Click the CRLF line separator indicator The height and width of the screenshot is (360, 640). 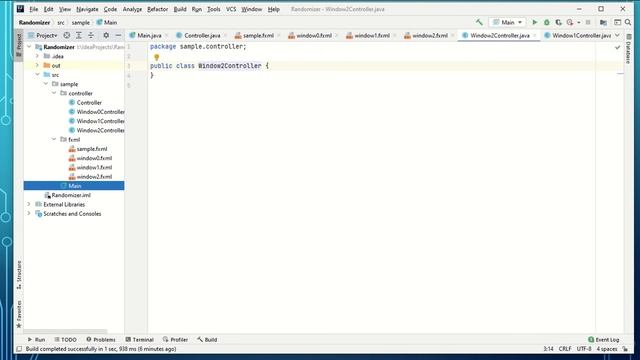click(x=565, y=349)
